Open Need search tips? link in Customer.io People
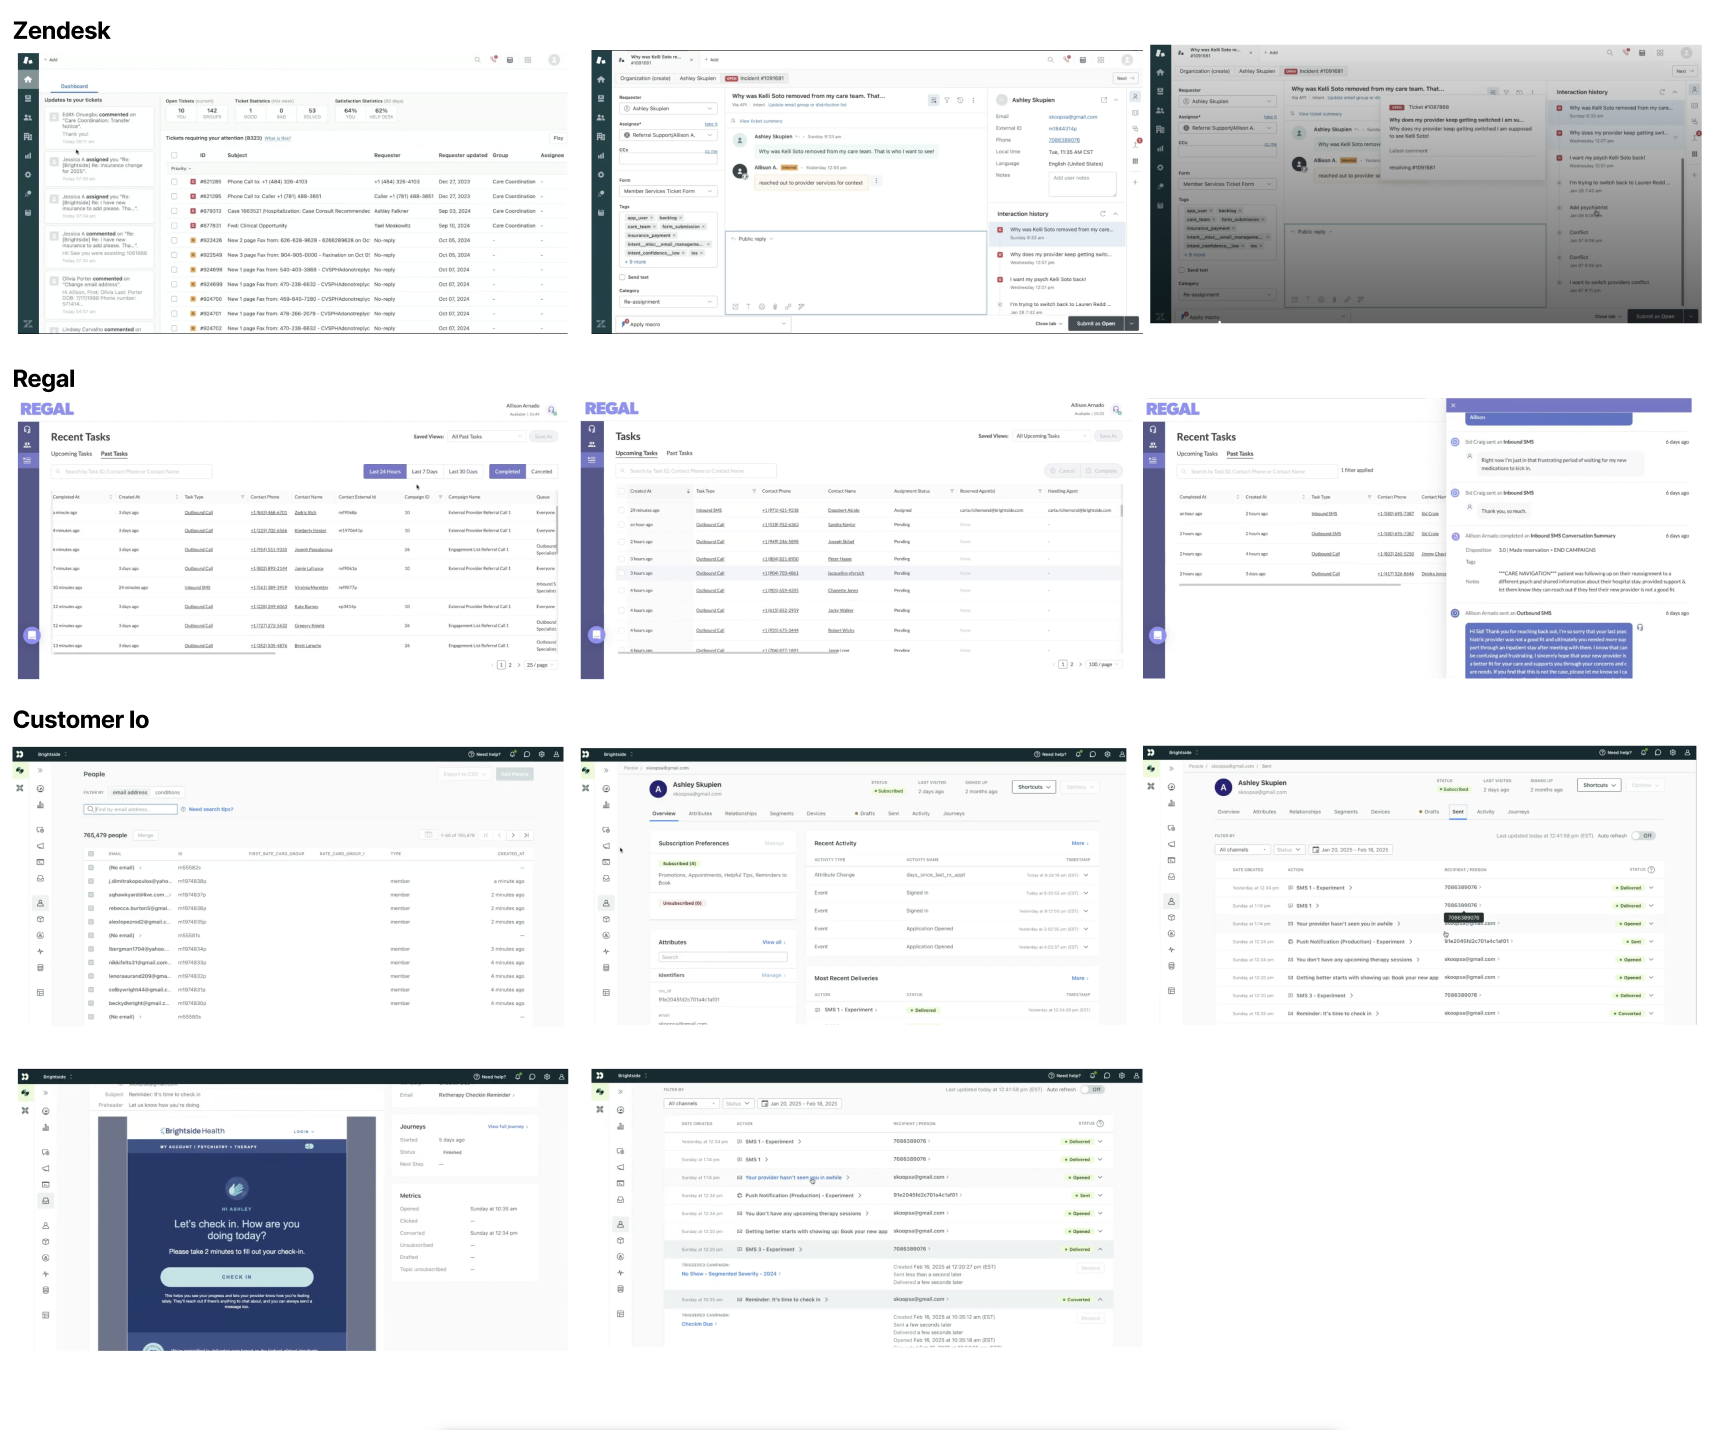The height and width of the screenshot is (1430, 1726). [210, 809]
